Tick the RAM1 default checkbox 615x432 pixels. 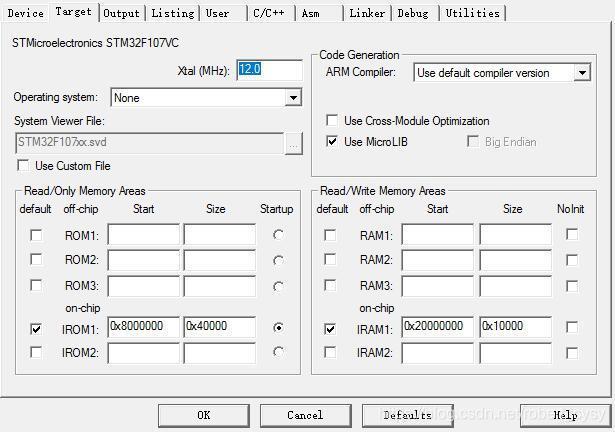pyautogui.click(x=330, y=235)
